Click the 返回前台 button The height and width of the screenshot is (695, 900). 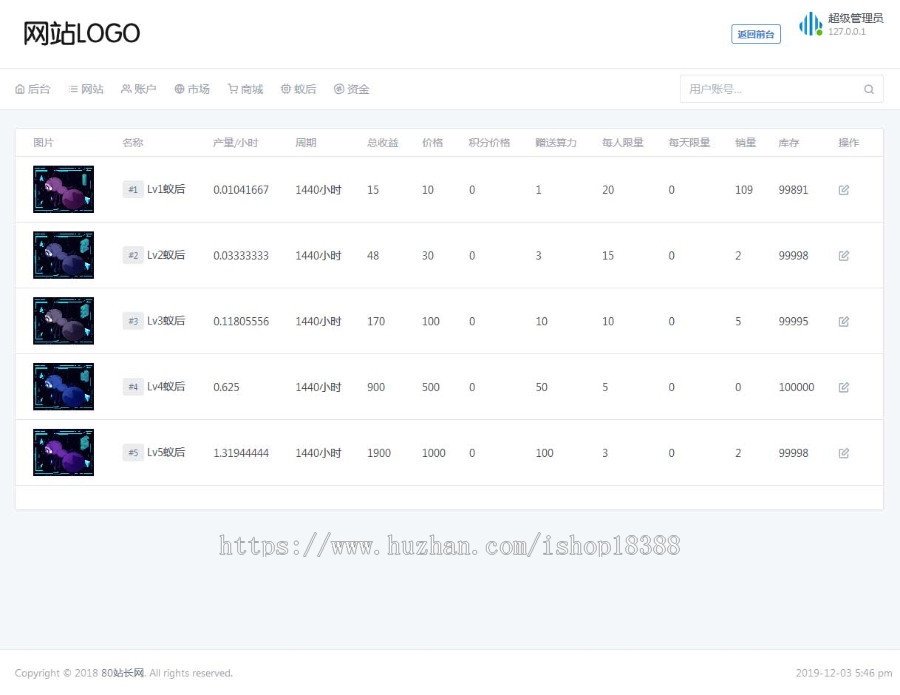click(x=755, y=34)
